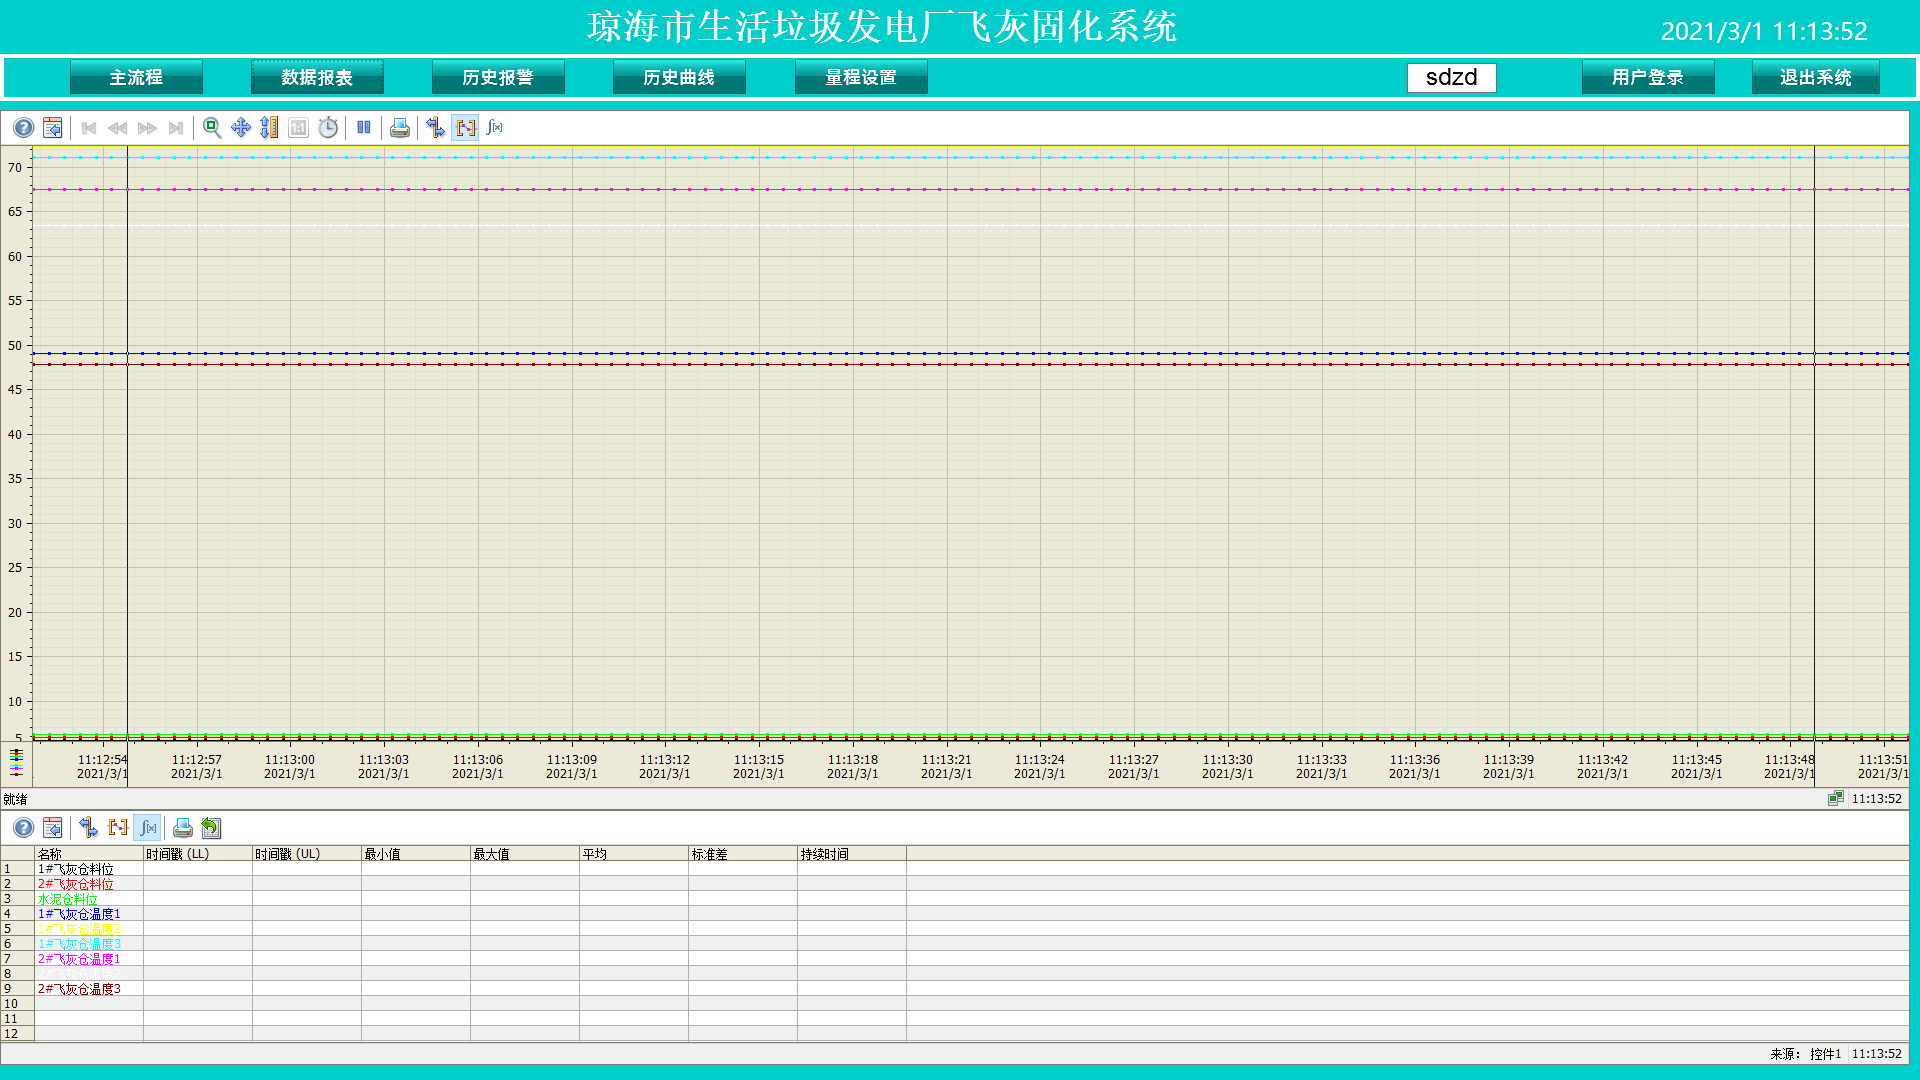Open the 量程设置 range settings page

861,78
